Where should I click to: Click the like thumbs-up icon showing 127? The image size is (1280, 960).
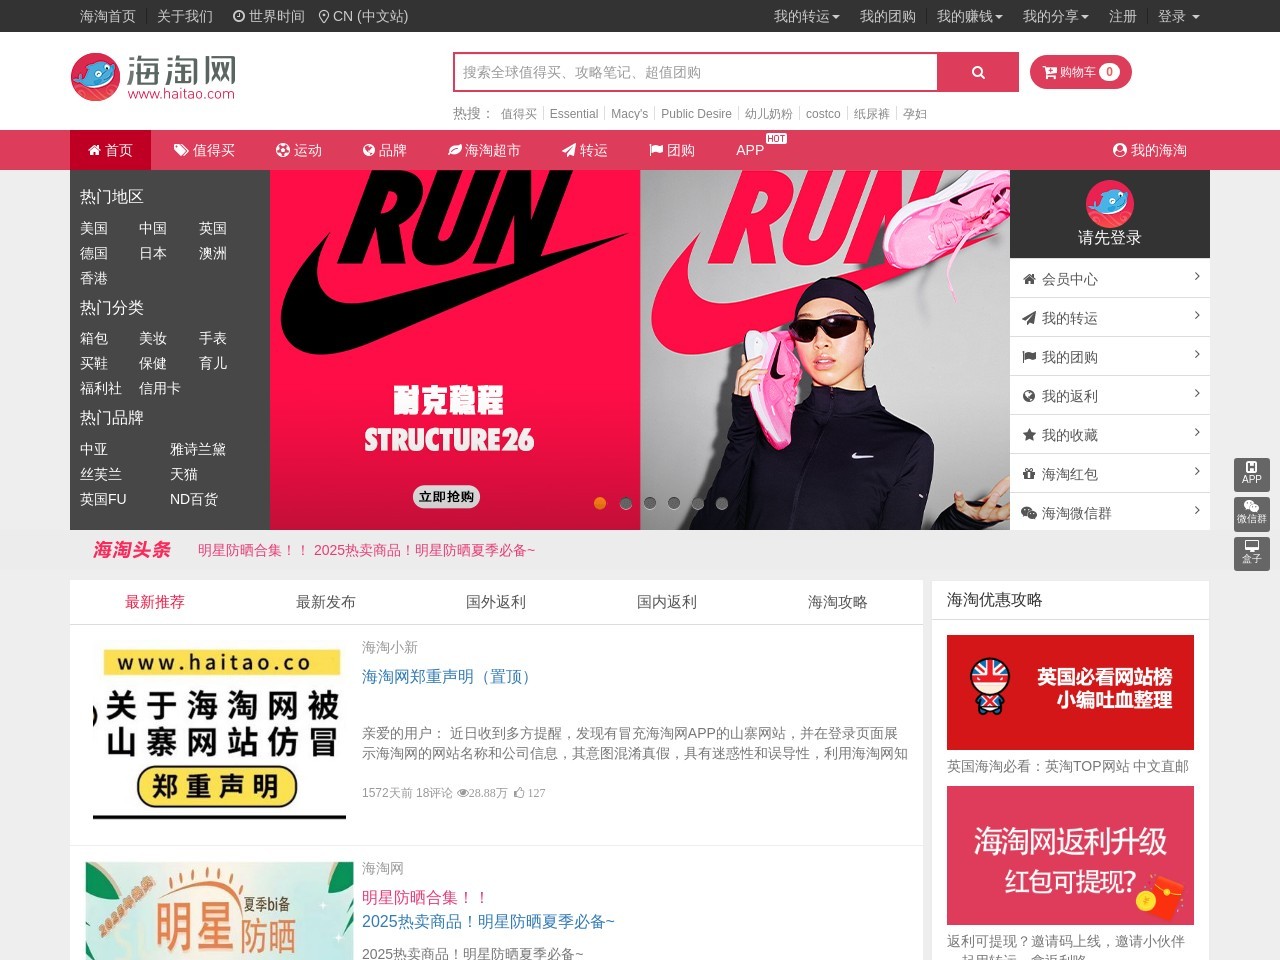pos(520,792)
